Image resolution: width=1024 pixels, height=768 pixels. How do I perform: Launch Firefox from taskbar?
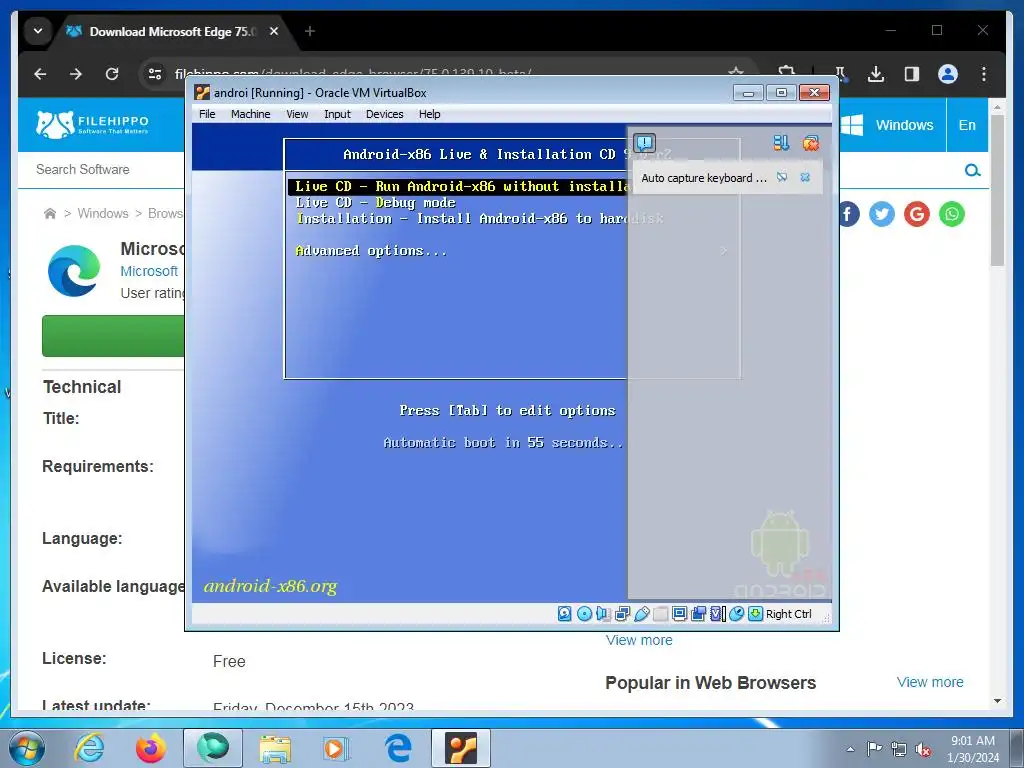(x=151, y=748)
